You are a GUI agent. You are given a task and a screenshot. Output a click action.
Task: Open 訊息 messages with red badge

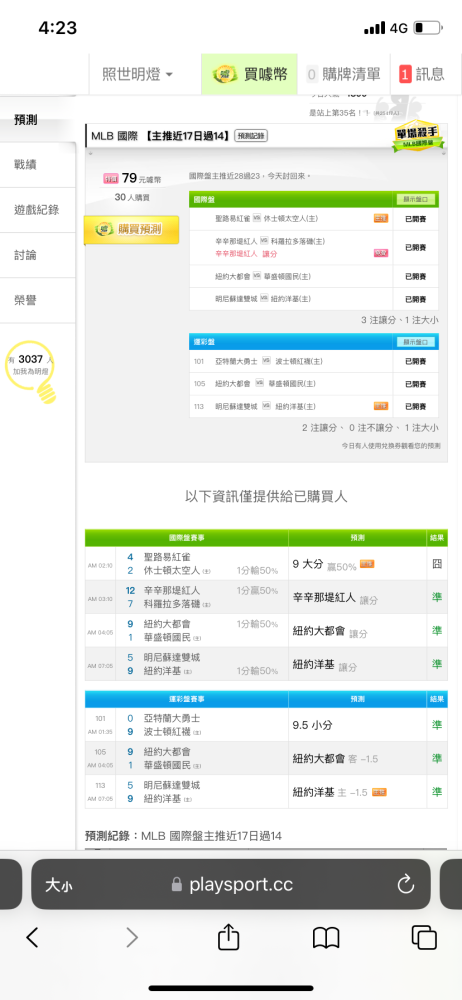[x=422, y=74]
